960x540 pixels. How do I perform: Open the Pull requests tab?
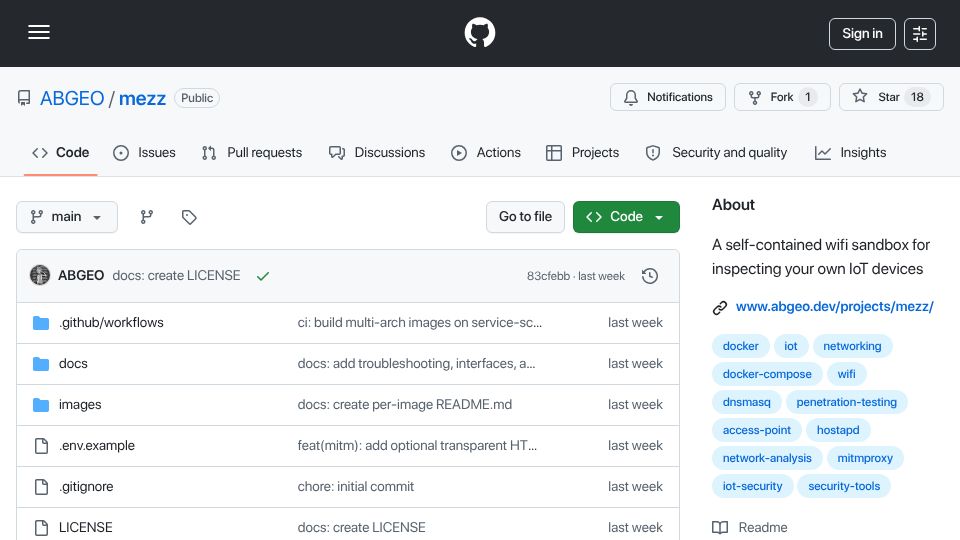[x=252, y=152]
